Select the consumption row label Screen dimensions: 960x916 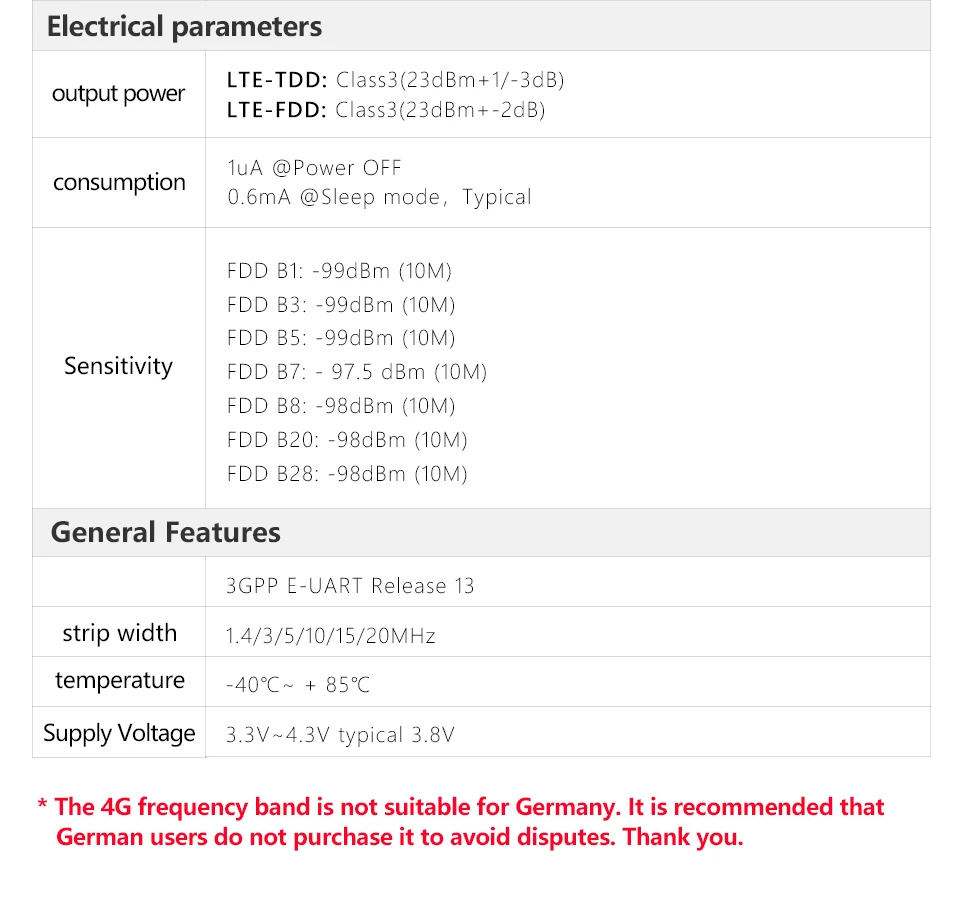click(119, 183)
